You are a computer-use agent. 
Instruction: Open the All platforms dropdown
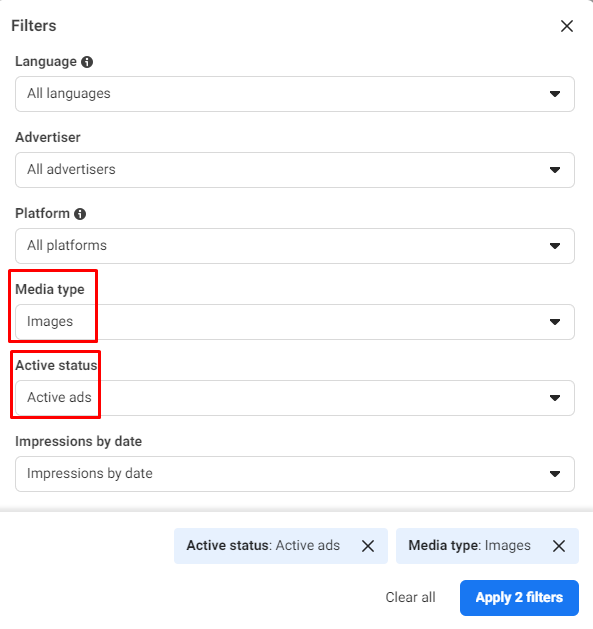[x=295, y=246]
